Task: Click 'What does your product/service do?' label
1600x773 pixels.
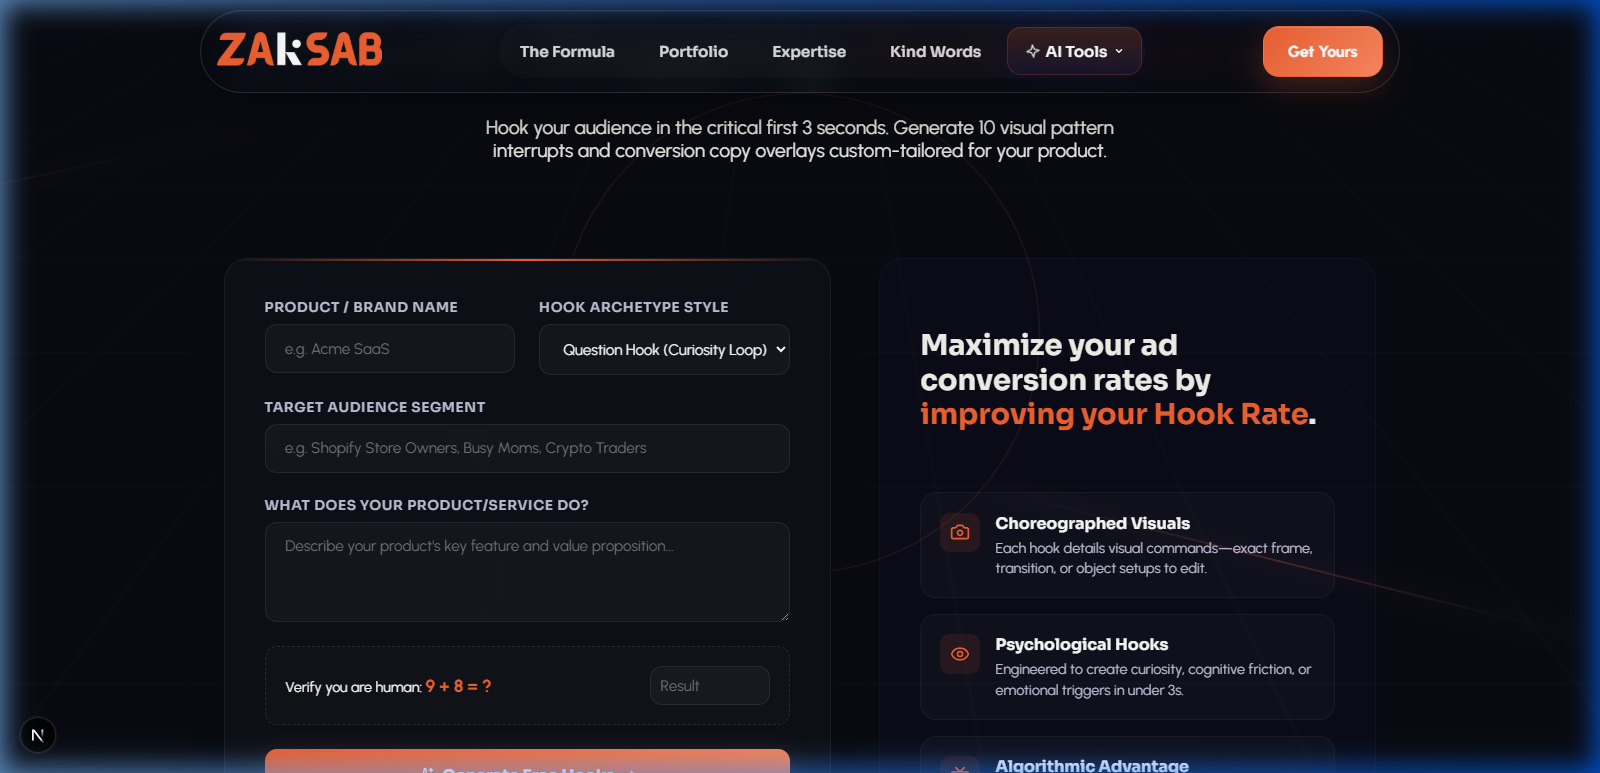Action: 427,505
